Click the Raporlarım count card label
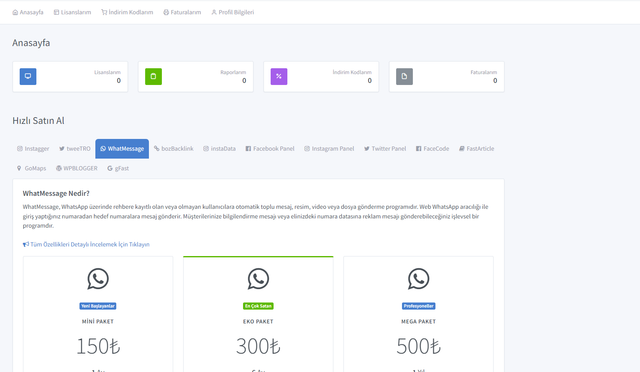Viewport: 640px width, 372px height. click(233, 72)
